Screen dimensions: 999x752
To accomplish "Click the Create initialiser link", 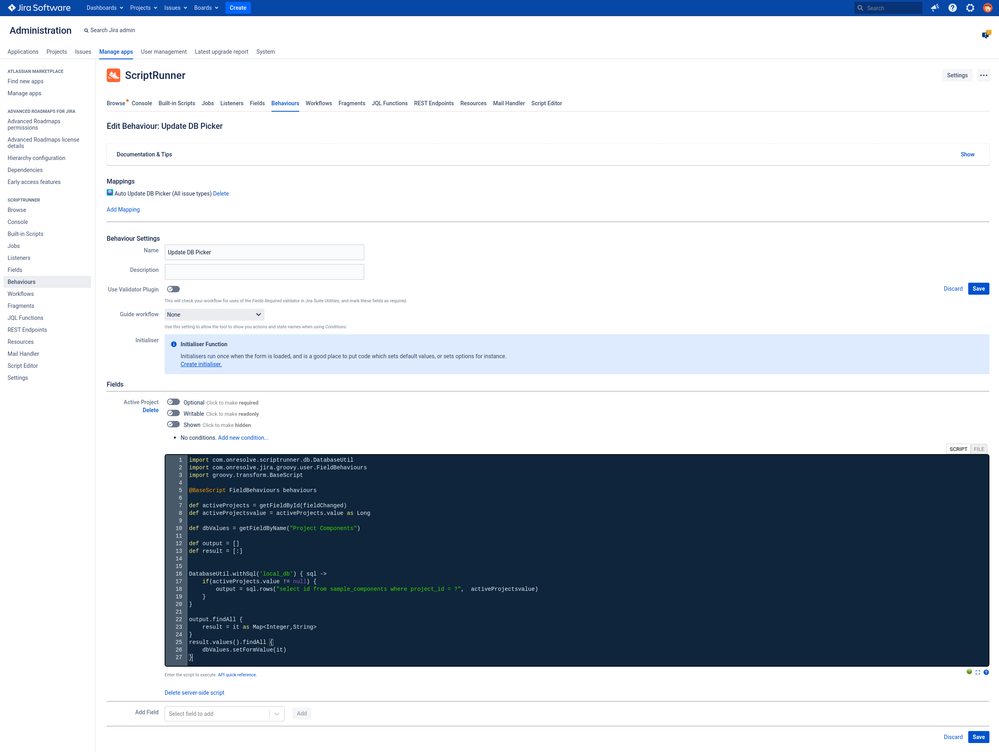I will [x=200, y=364].
